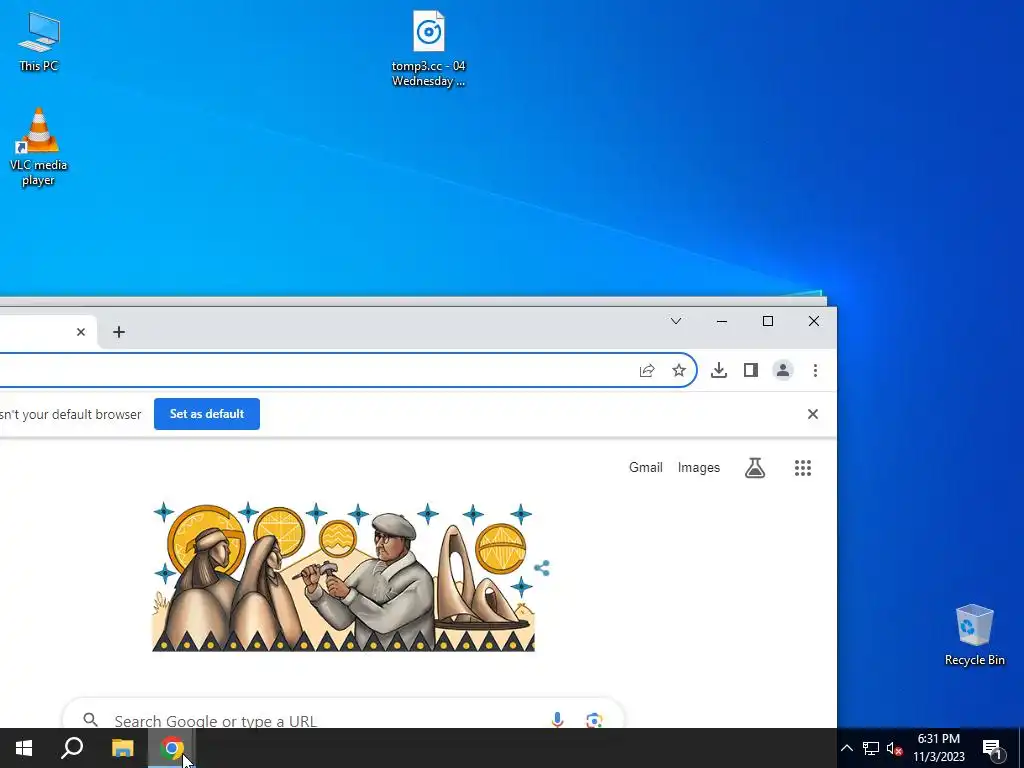Click the muted volume tray icon
Viewport: 1024px width, 768px height.
894,748
